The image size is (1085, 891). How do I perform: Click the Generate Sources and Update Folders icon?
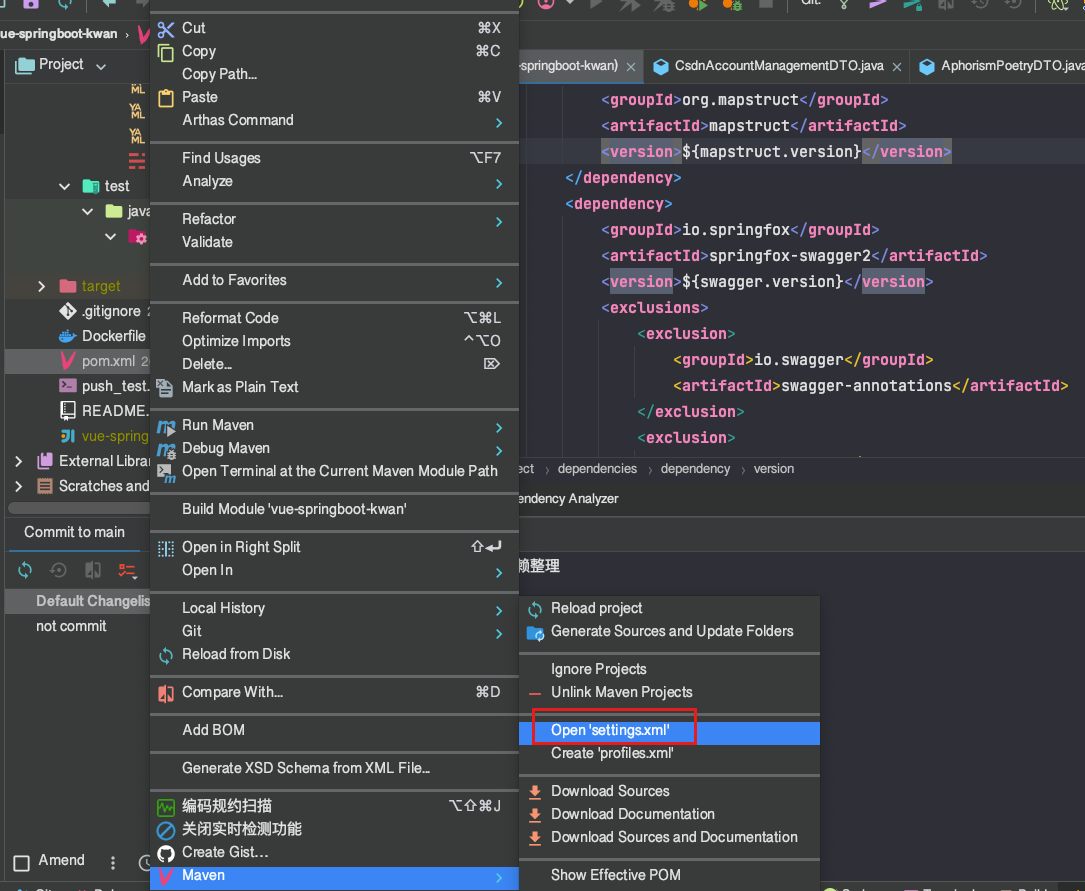click(x=535, y=632)
